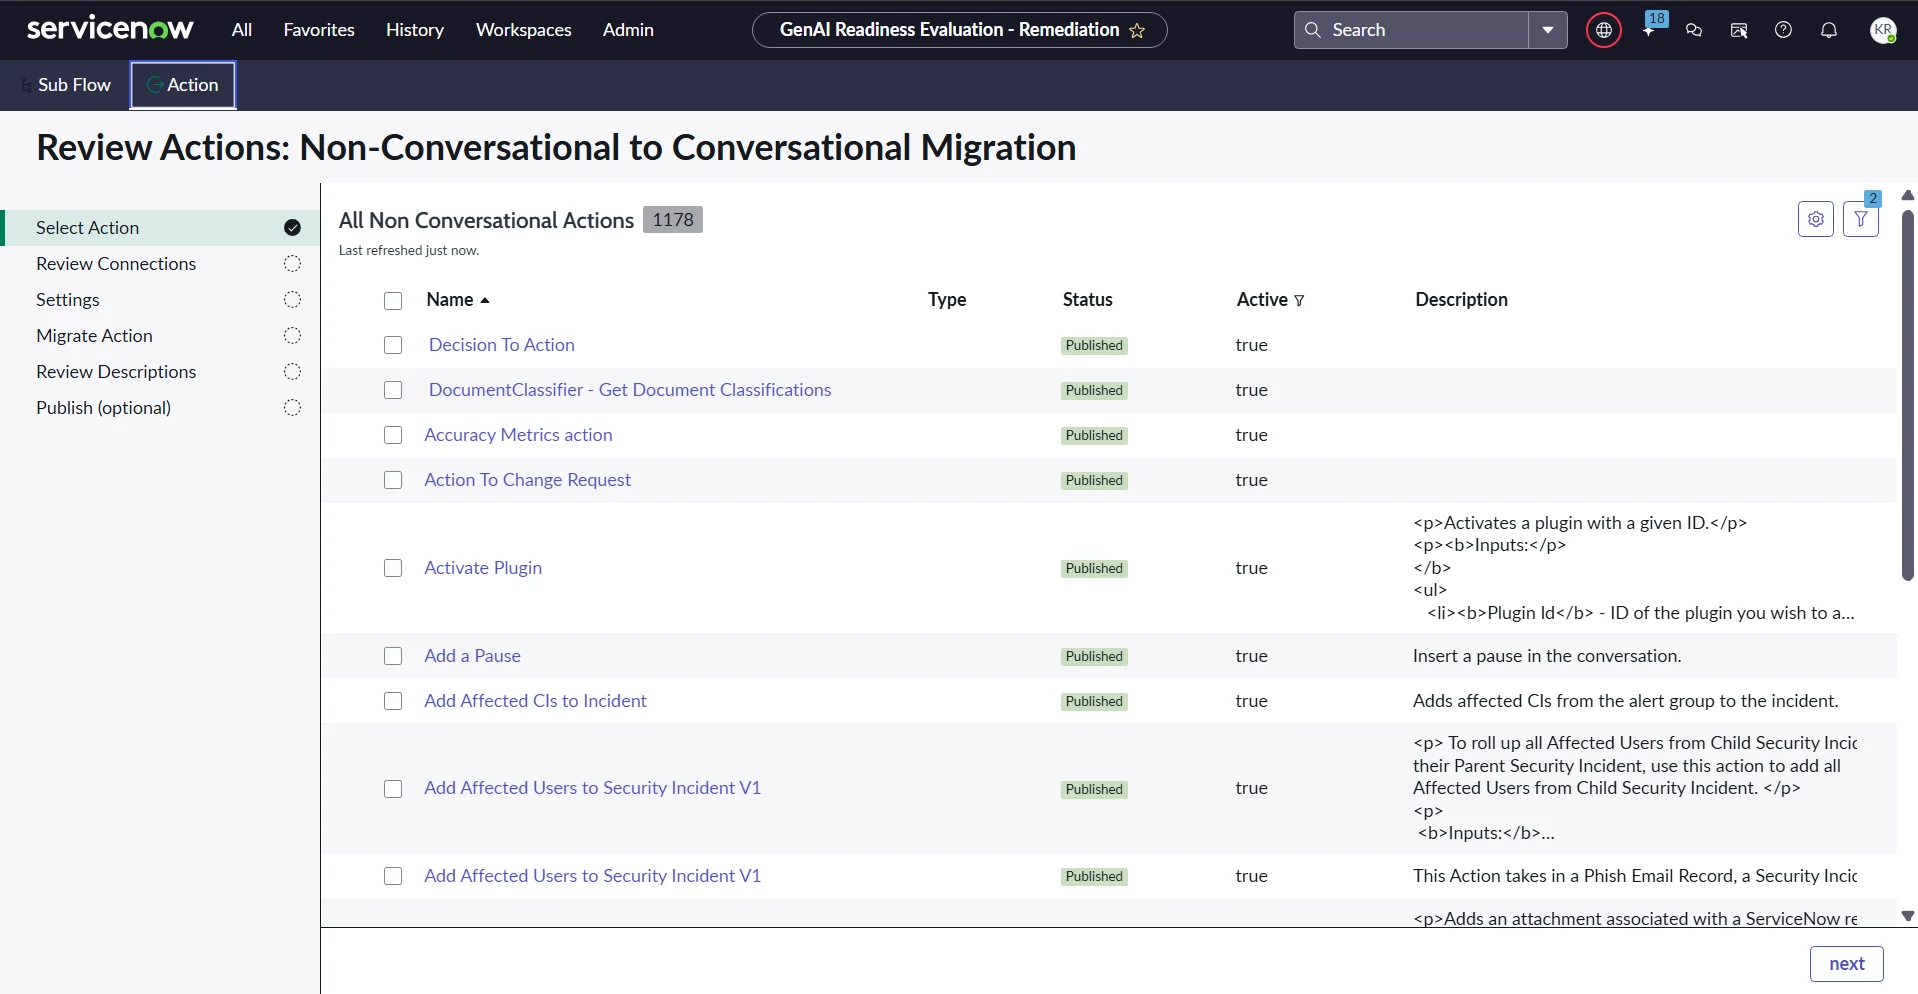Open the Admin menu
Screen dimensions: 1918x994
[x=628, y=30]
